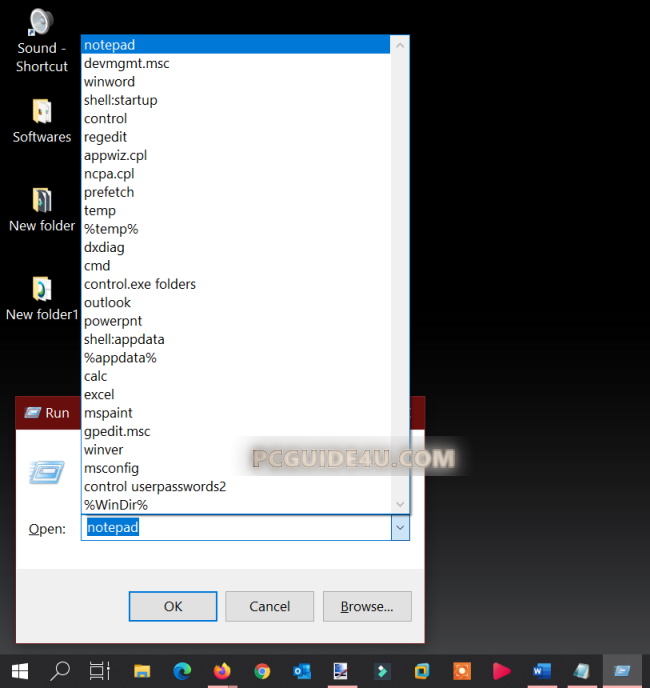Choose the plain 'temp' entry
The height and width of the screenshot is (688, 650).
pyautogui.click(x=236, y=211)
